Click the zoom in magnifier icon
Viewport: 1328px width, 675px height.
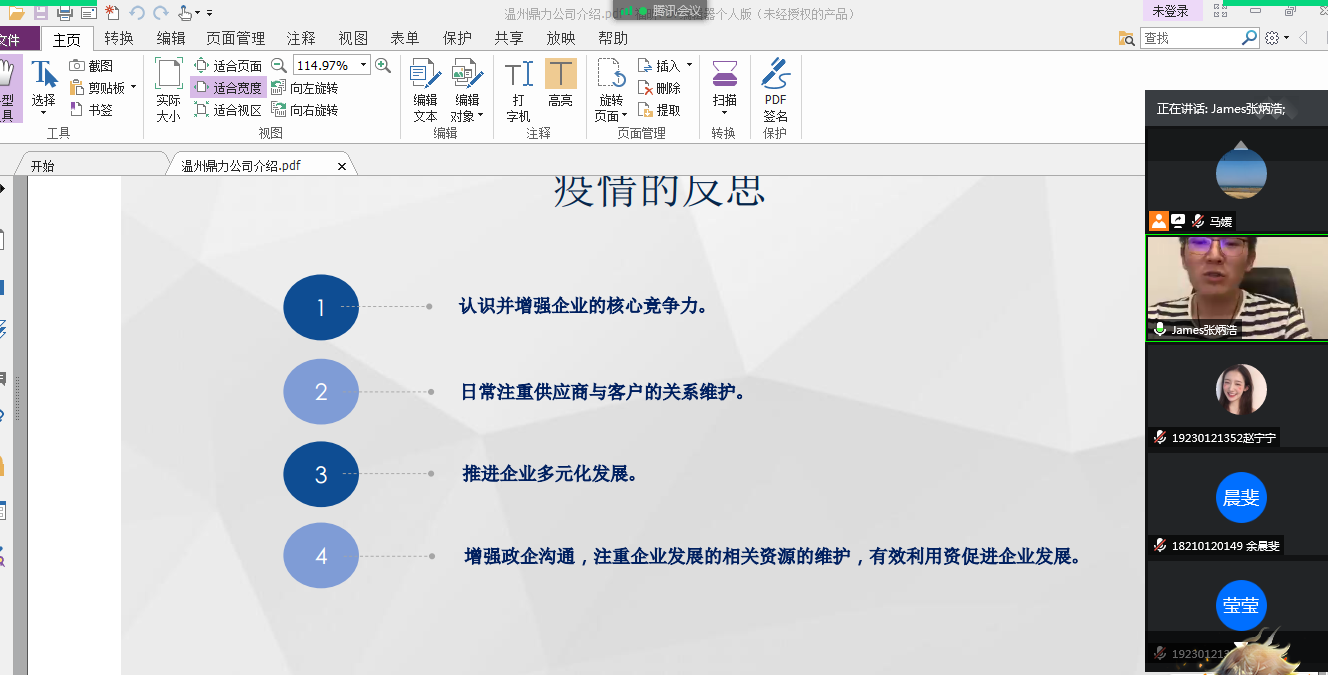point(383,65)
